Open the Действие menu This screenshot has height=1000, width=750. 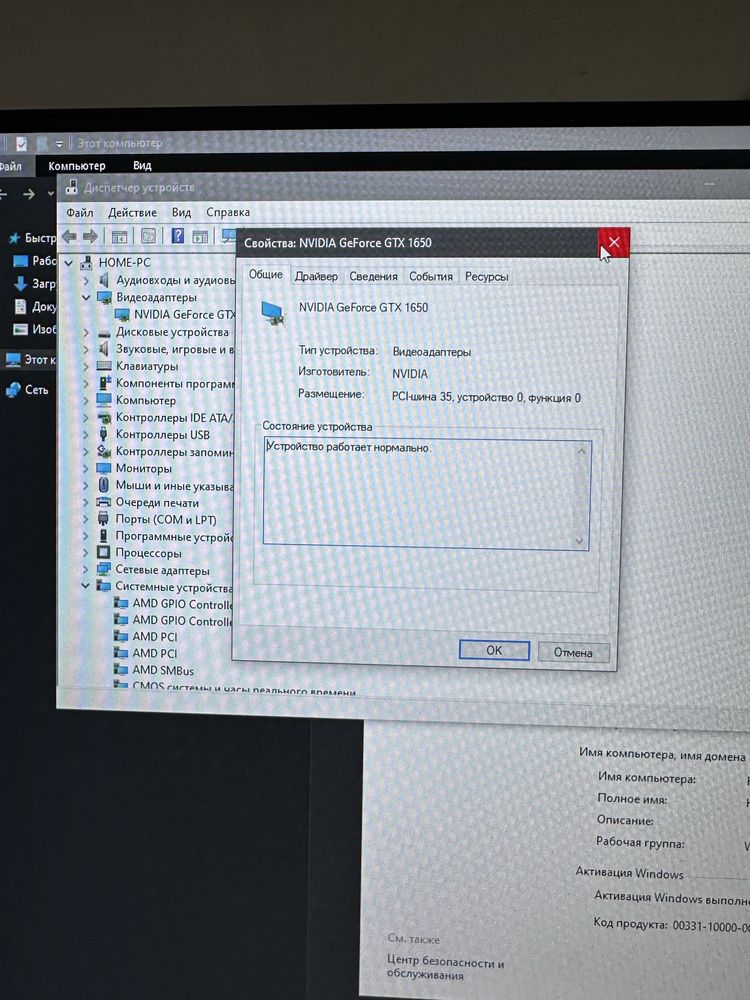click(132, 212)
